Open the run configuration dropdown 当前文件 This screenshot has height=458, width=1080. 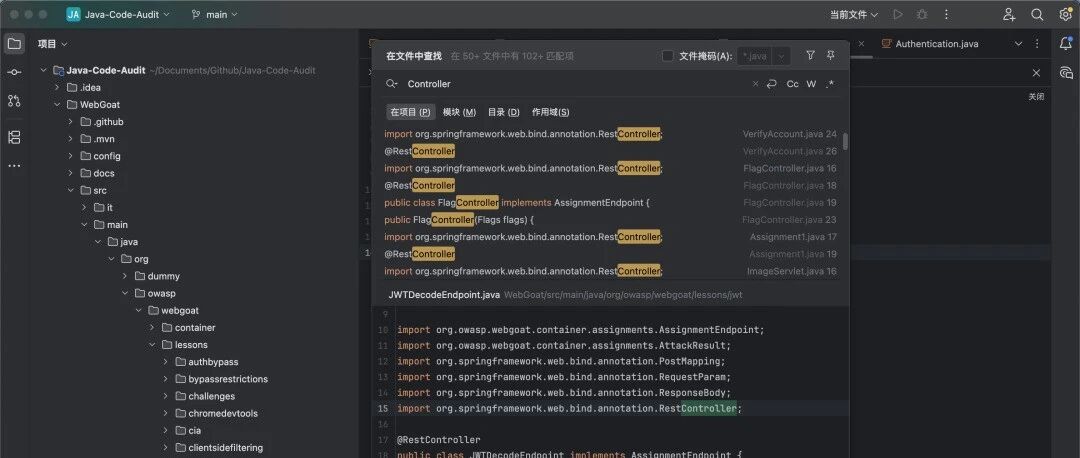(x=853, y=14)
